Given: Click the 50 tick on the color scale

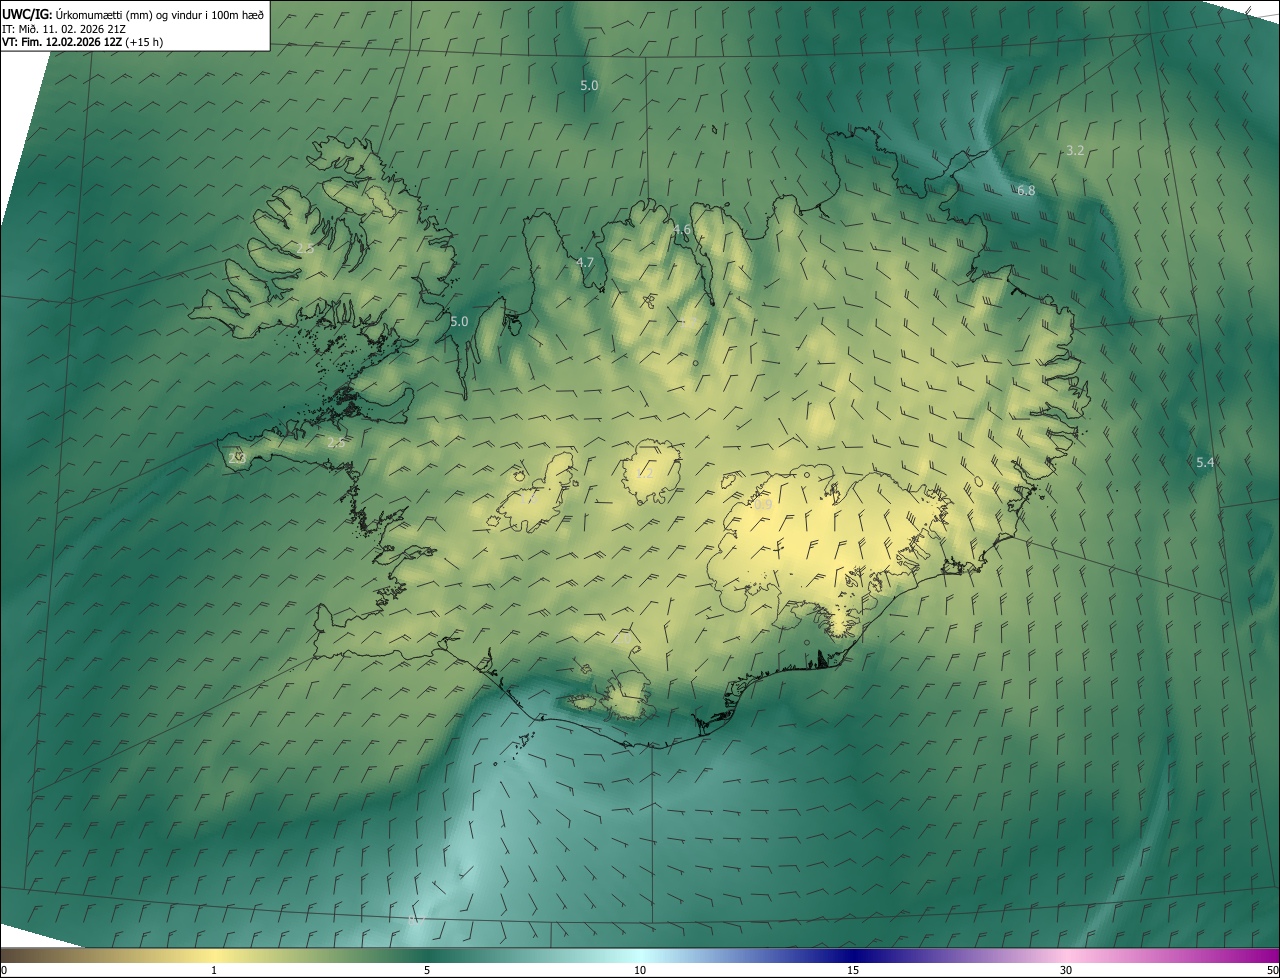Looking at the screenshot, I should pos(1272,970).
